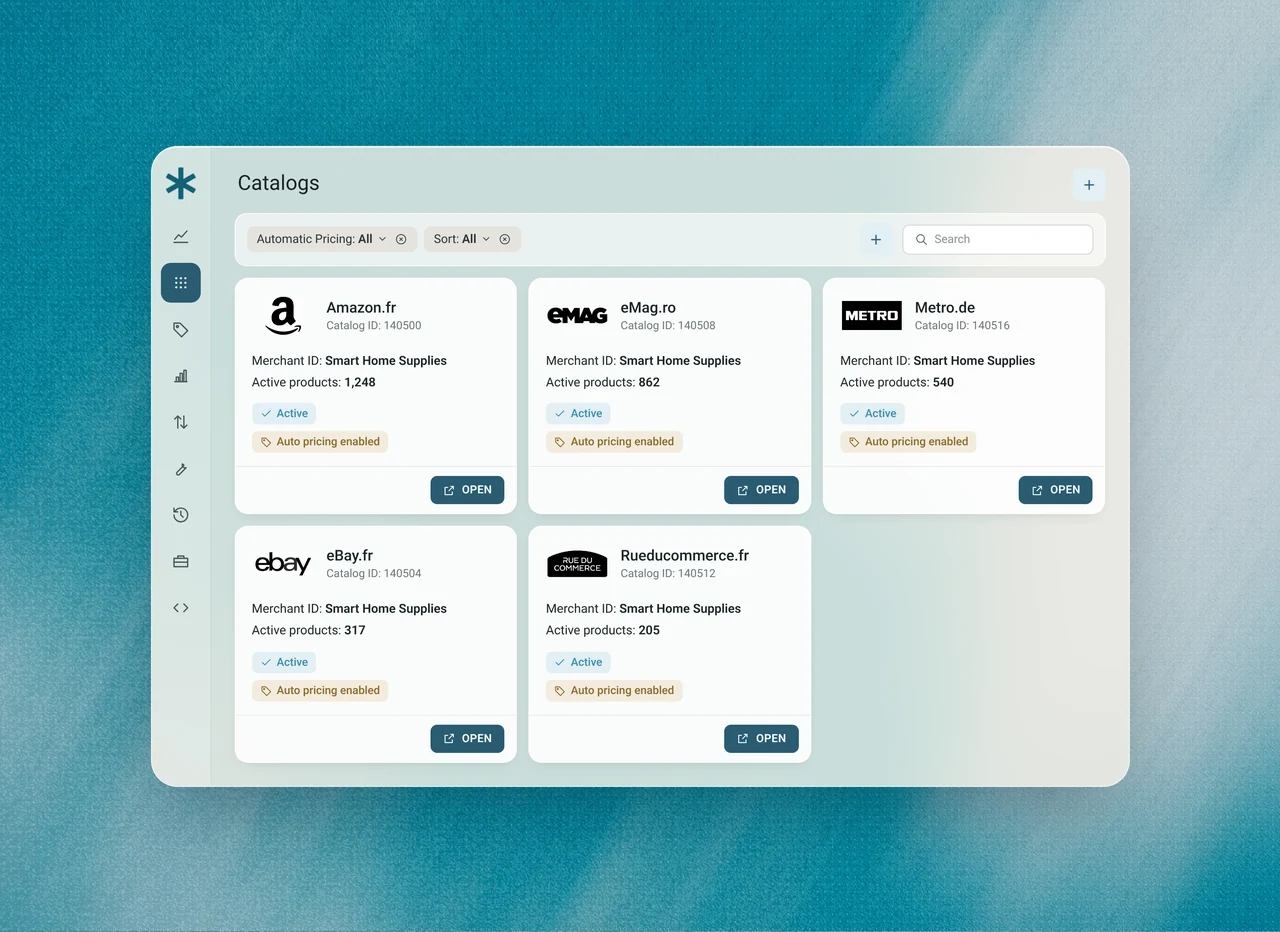Clear the Sort filter

[x=505, y=239]
